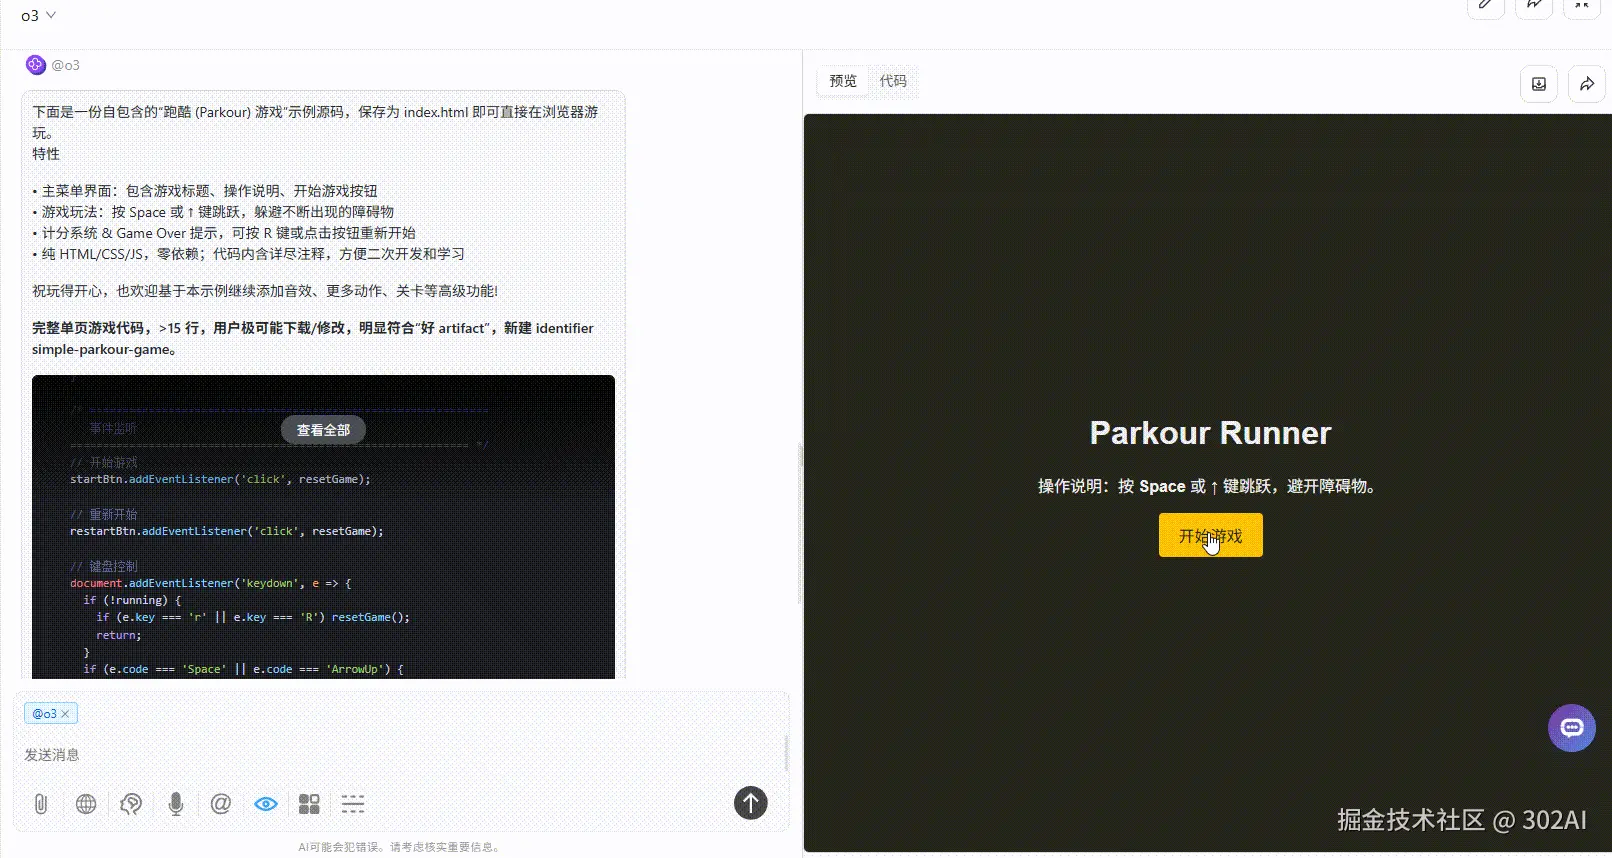The image size is (1612, 858).
Task: Open the o3 model selector dropdown
Action: pos(38,15)
